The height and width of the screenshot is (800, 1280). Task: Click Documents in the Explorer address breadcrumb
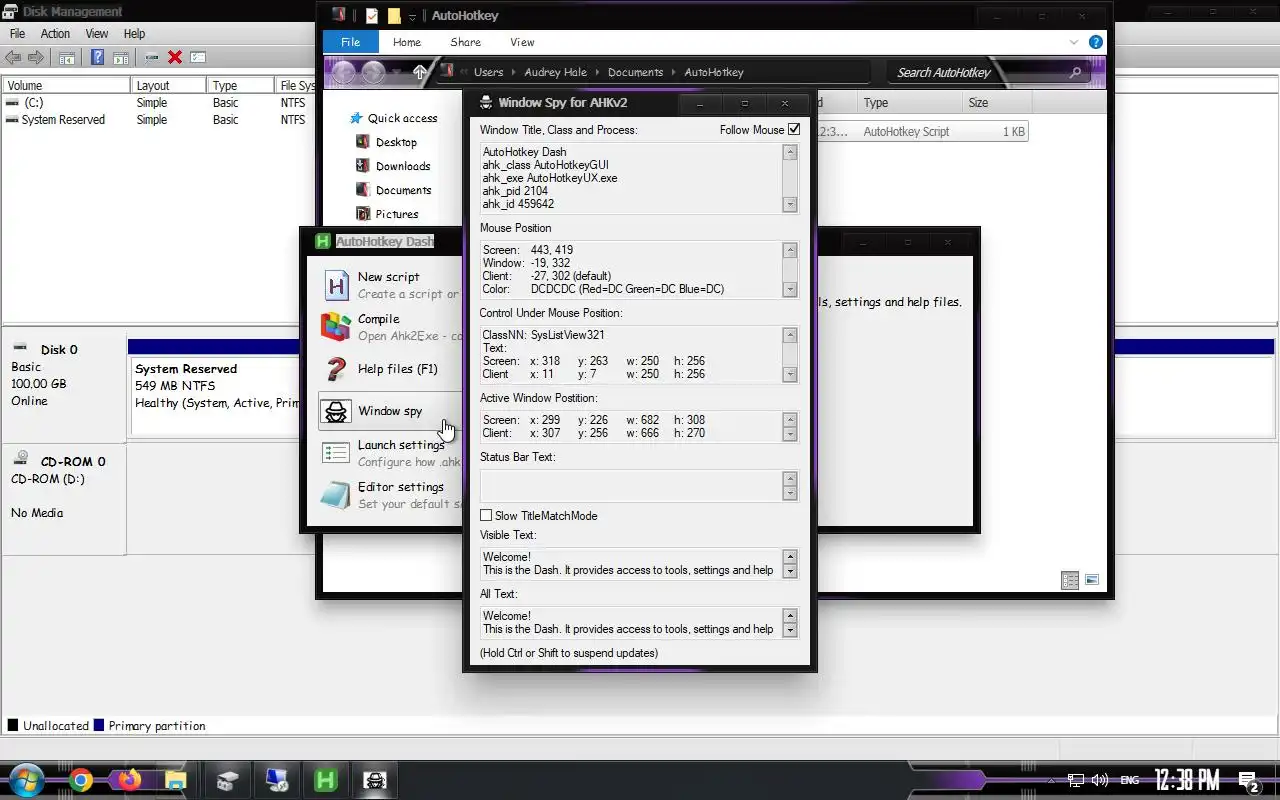pyautogui.click(x=635, y=72)
